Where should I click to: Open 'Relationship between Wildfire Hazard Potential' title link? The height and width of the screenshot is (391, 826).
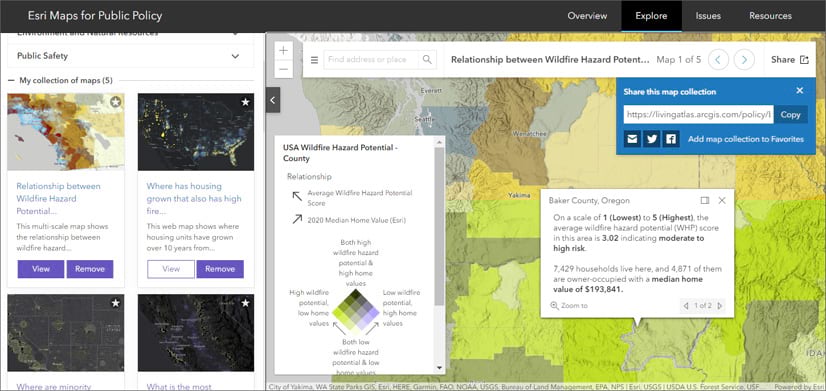(x=58, y=199)
